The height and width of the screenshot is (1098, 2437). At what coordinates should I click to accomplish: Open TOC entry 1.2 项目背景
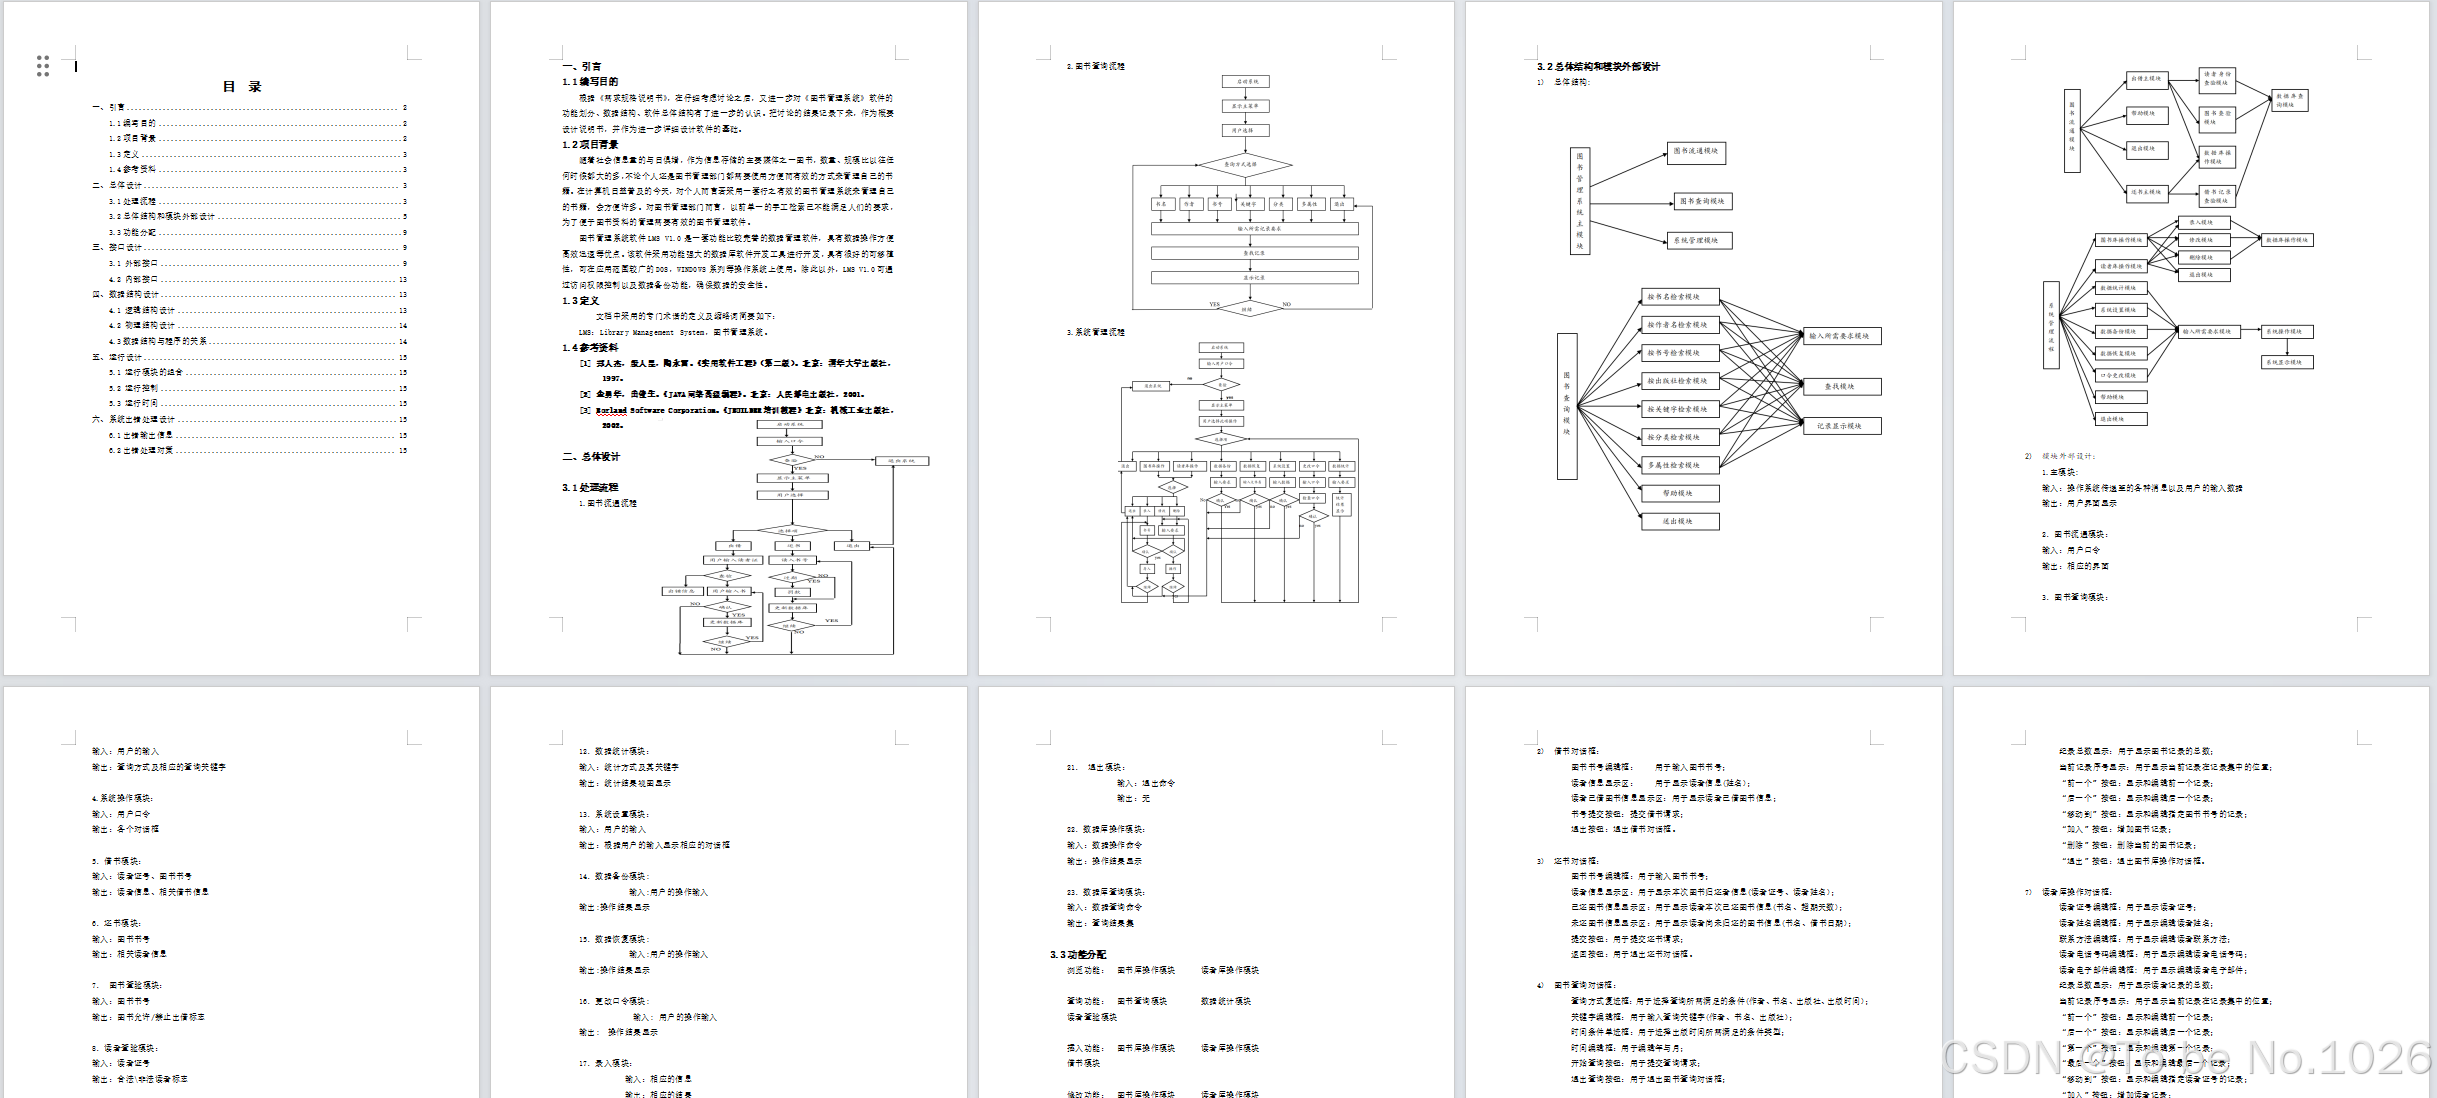coord(132,138)
